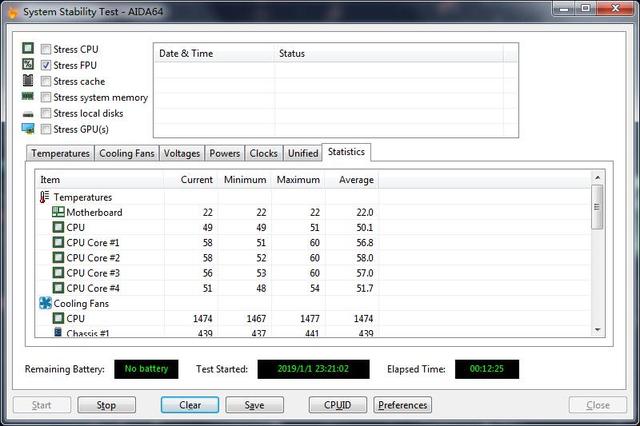This screenshot has height=426, width=640.
Task: Click the local disks drive icon
Action: [28, 114]
